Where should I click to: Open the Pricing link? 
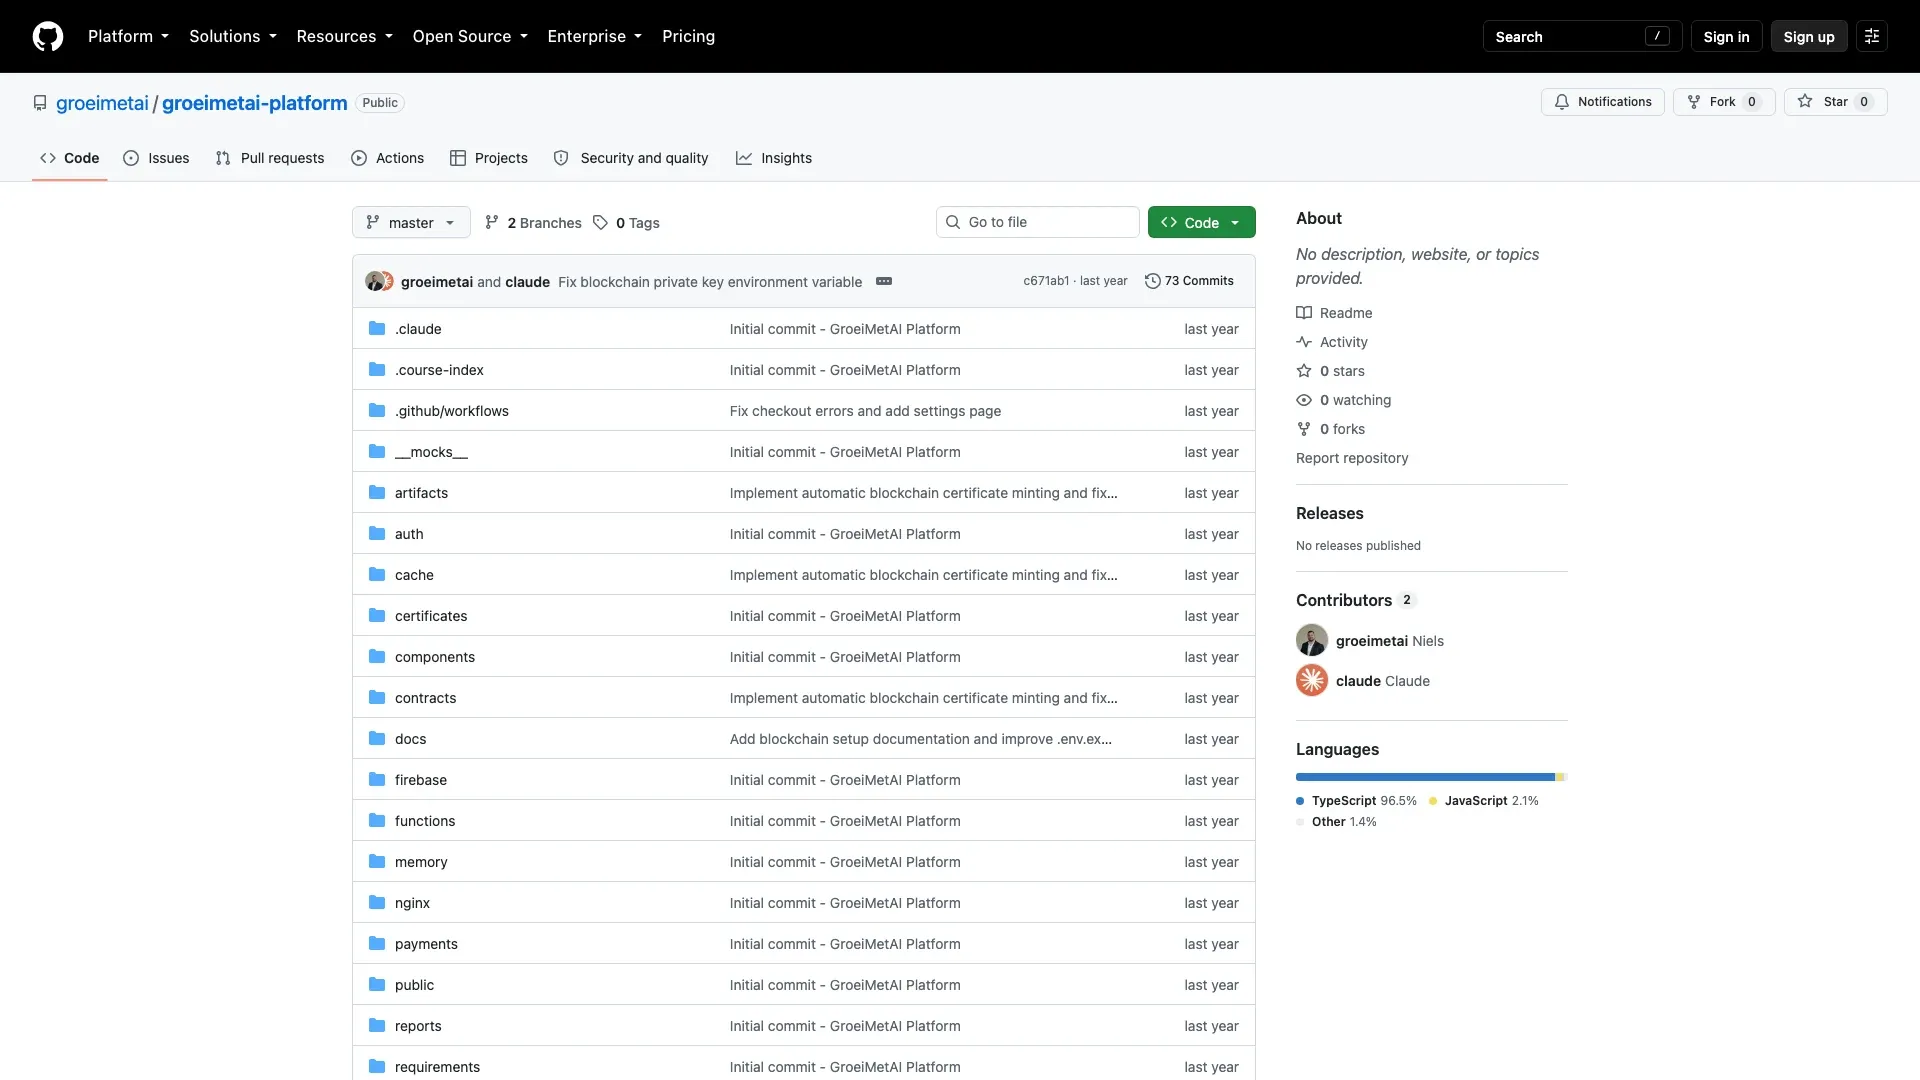point(689,36)
